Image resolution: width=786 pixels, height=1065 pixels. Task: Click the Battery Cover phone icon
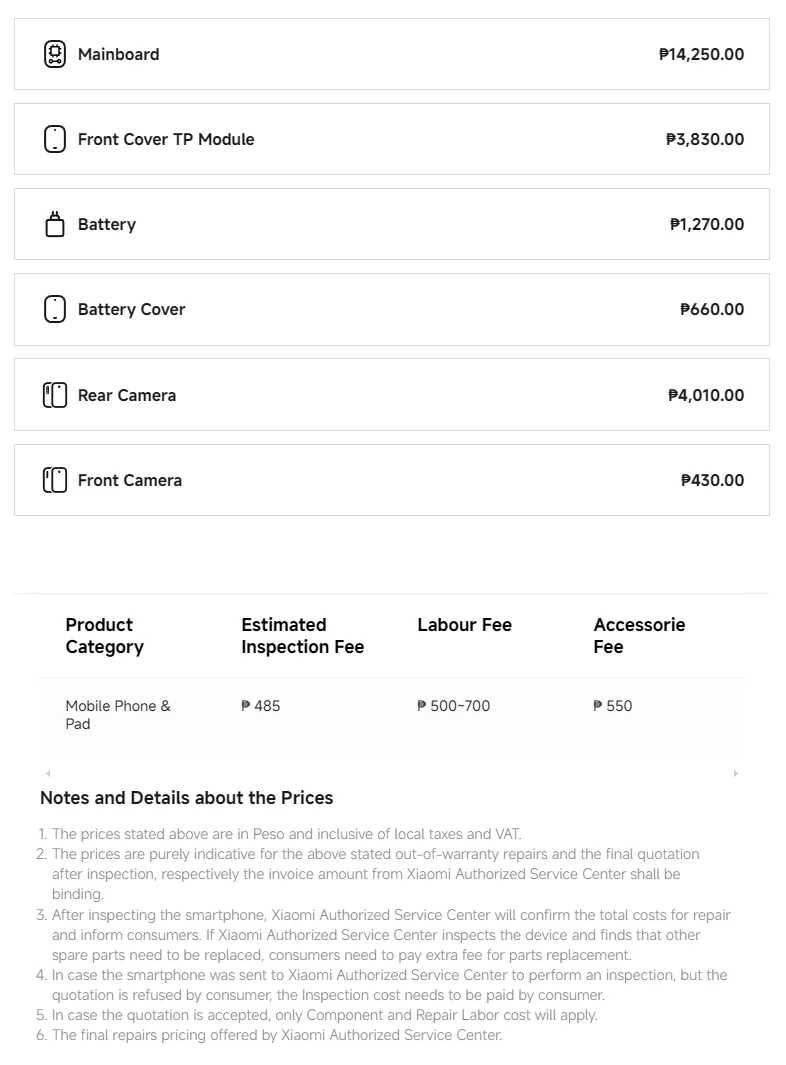coord(55,309)
